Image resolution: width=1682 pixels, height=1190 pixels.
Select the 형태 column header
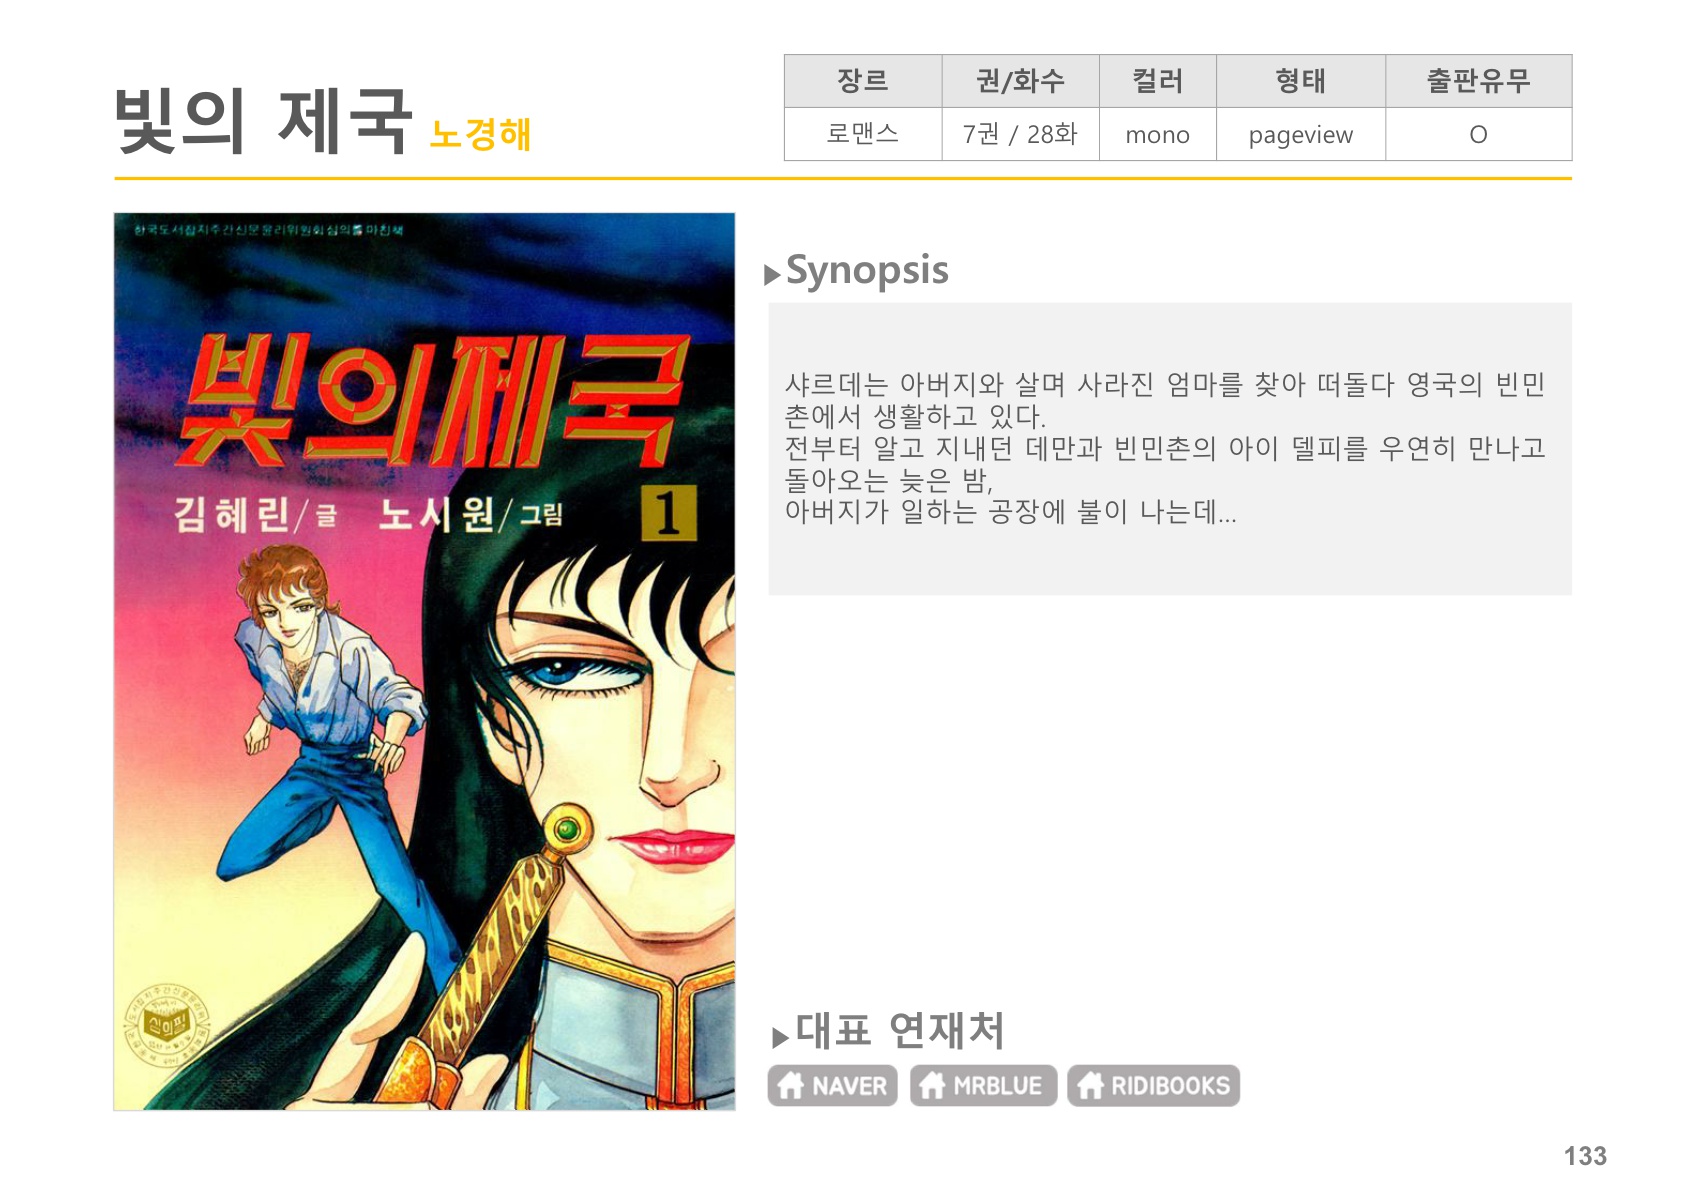point(1300,81)
